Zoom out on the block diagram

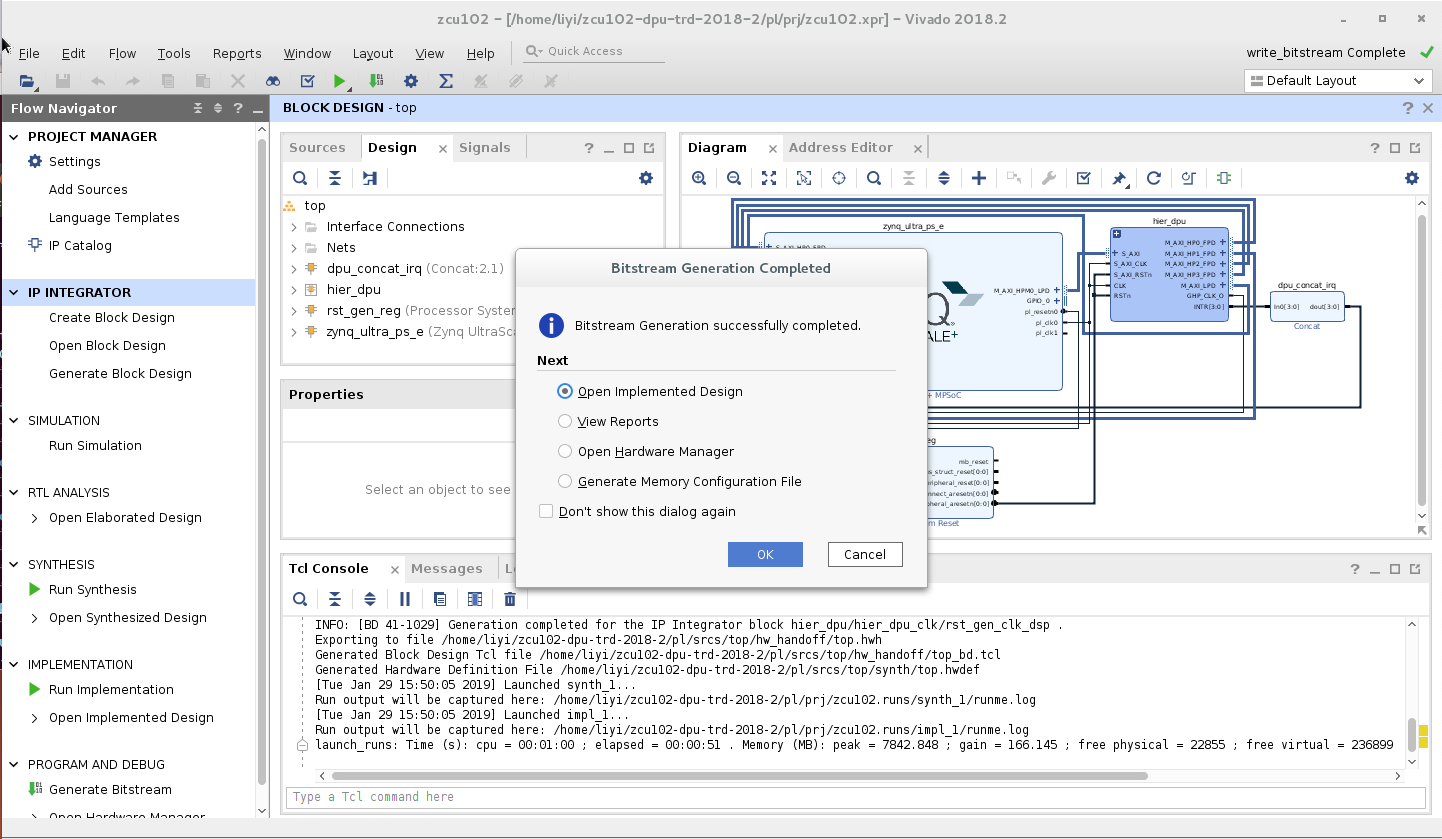click(x=734, y=178)
